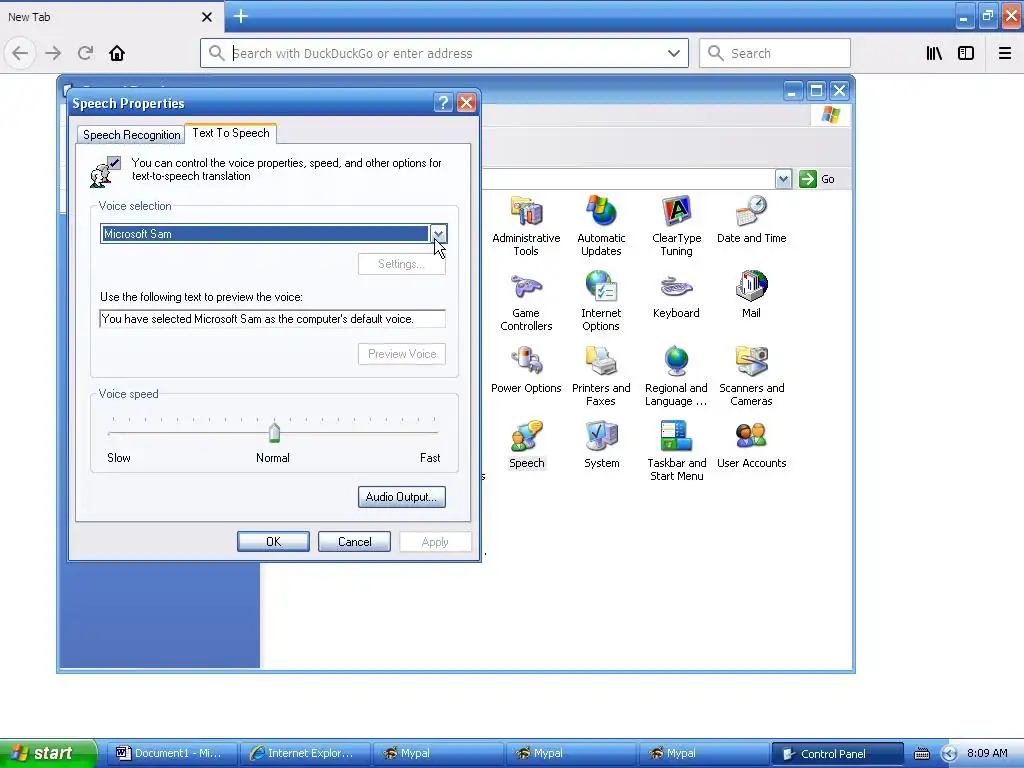
Task: Click the Speech Properties help question mark
Action: 443,103
